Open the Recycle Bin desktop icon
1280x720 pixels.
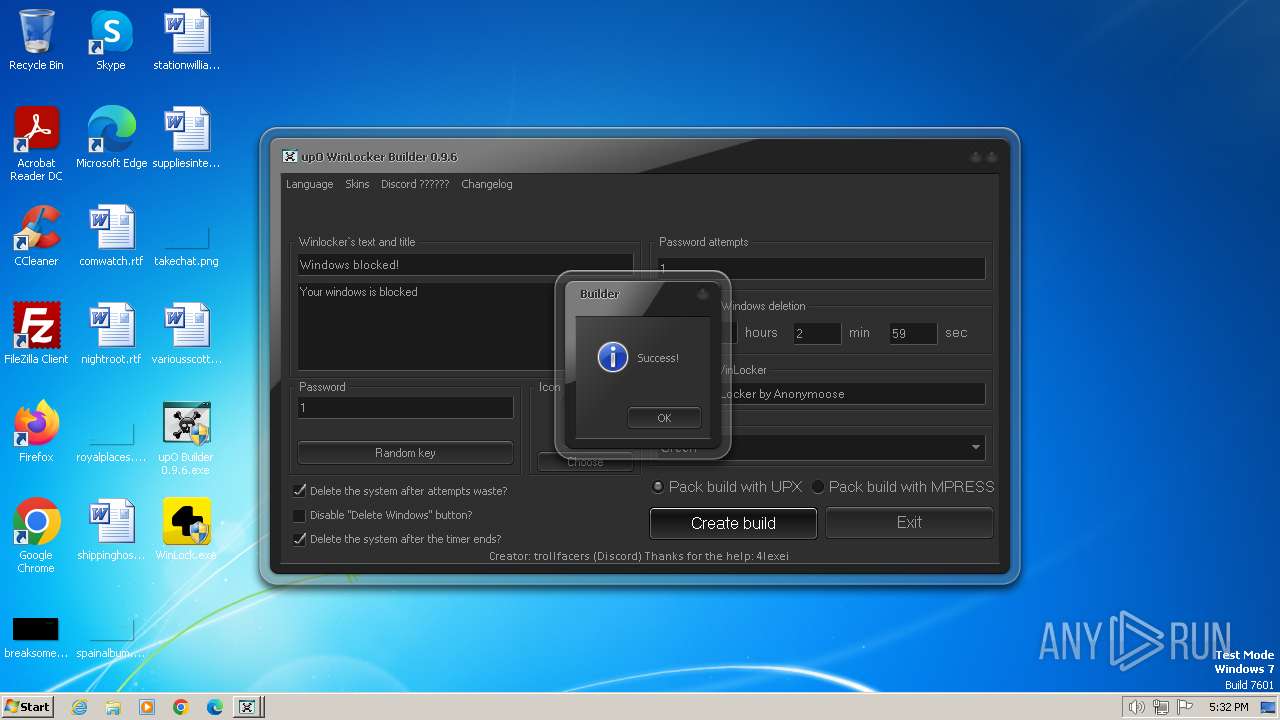pyautogui.click(x=36, y=41)
